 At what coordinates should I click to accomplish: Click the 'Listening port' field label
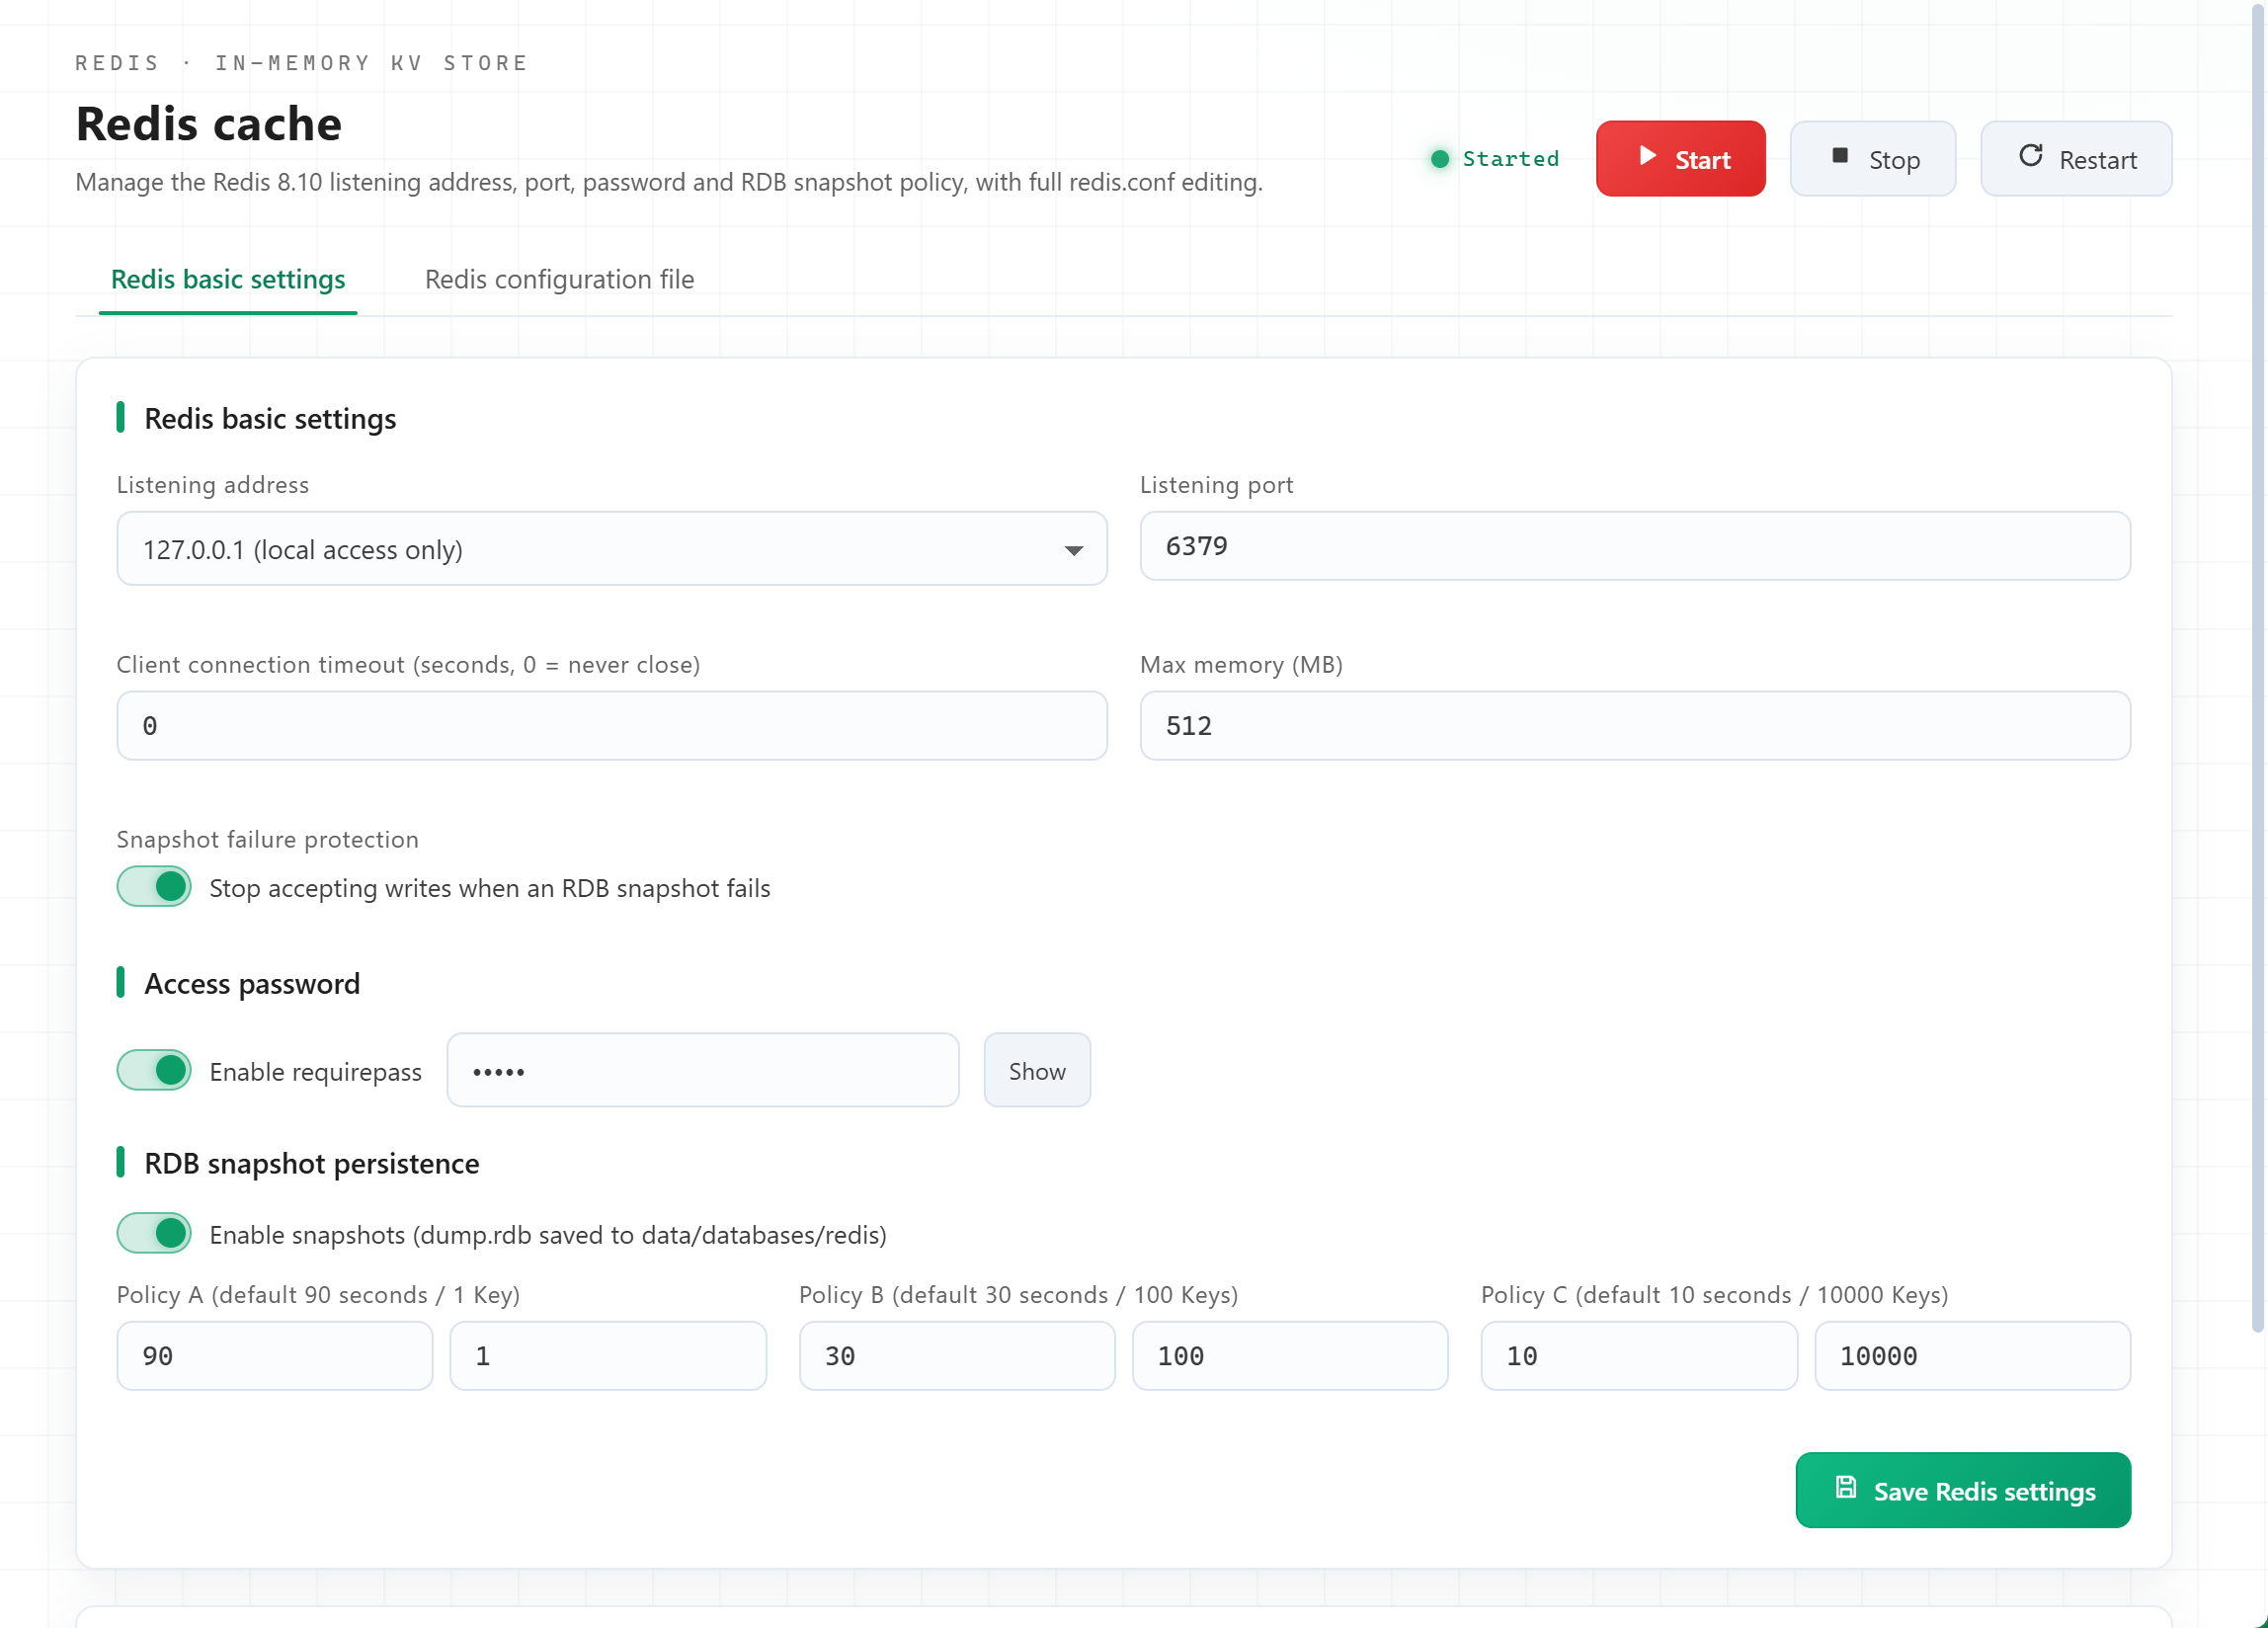[1217, 485]
